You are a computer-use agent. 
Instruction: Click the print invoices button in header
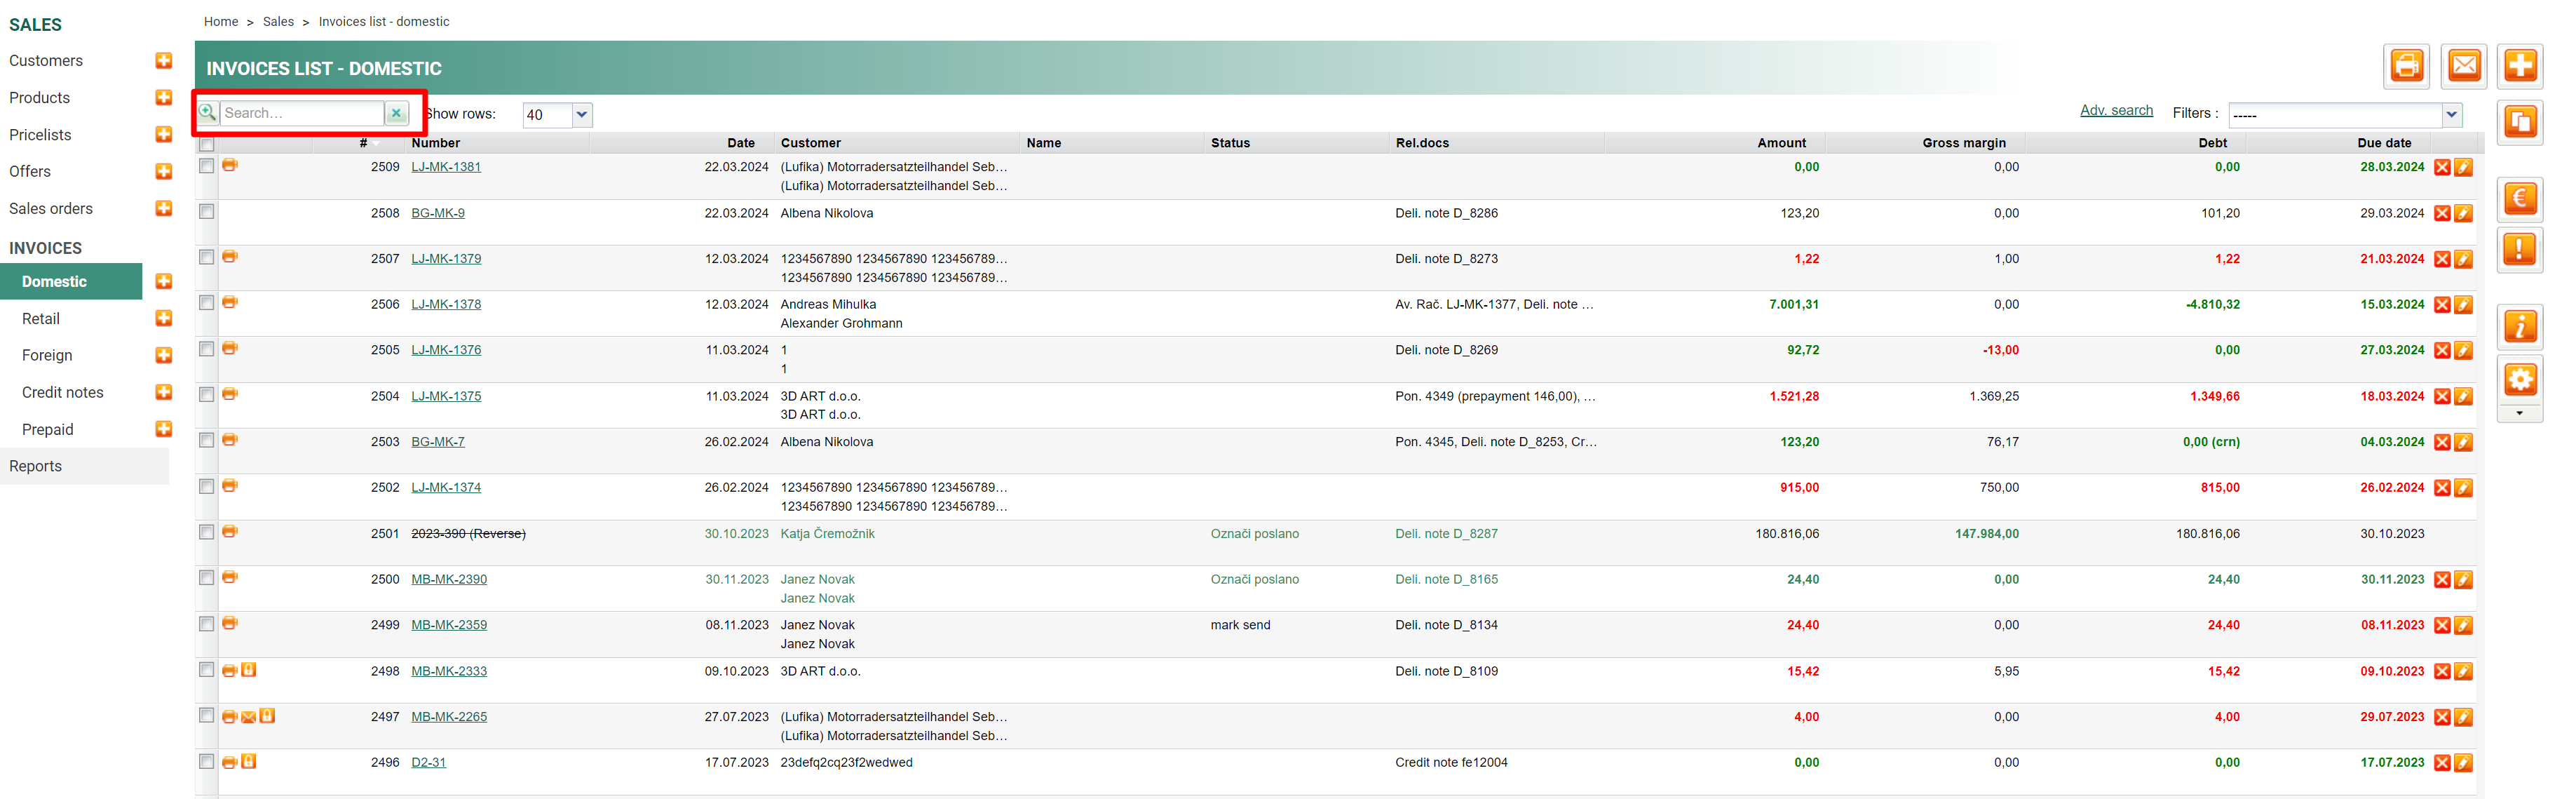point(2406,67)
